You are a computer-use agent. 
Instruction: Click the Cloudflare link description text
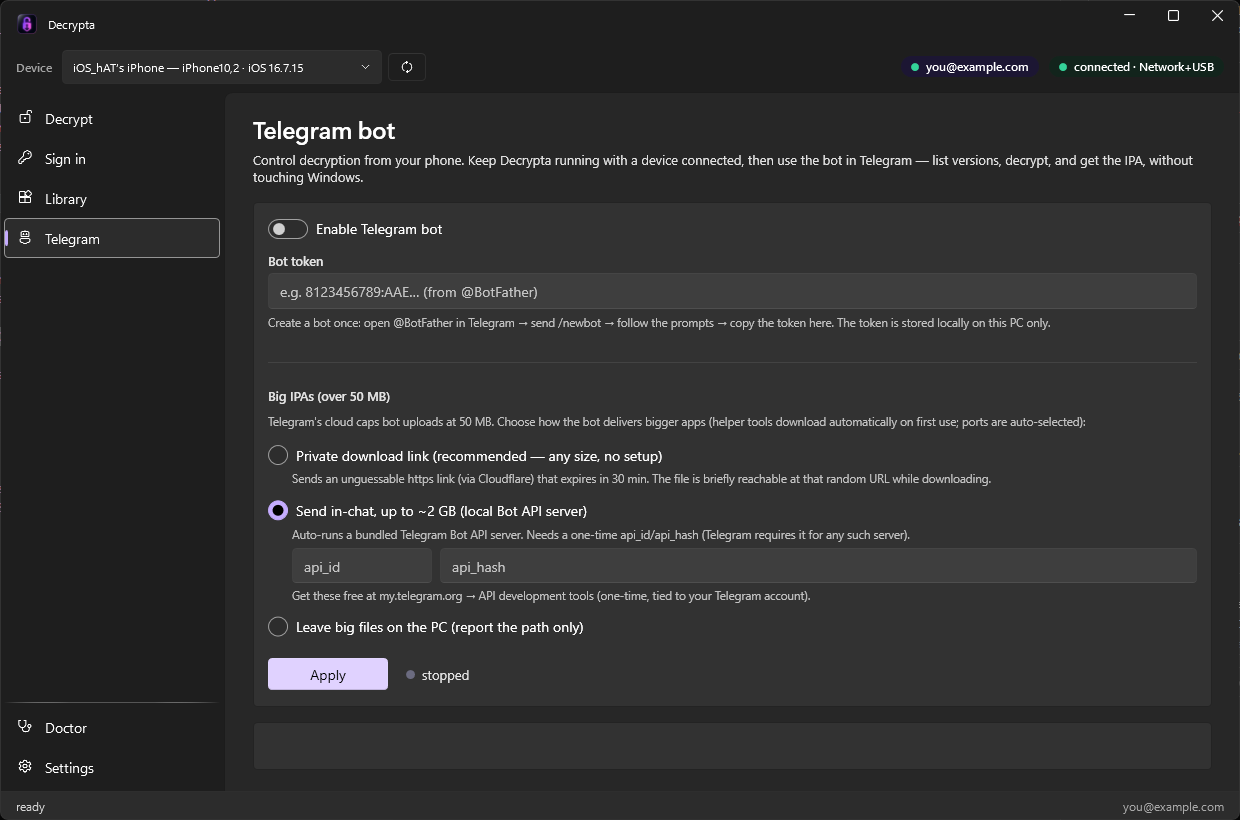pos(641,479)
